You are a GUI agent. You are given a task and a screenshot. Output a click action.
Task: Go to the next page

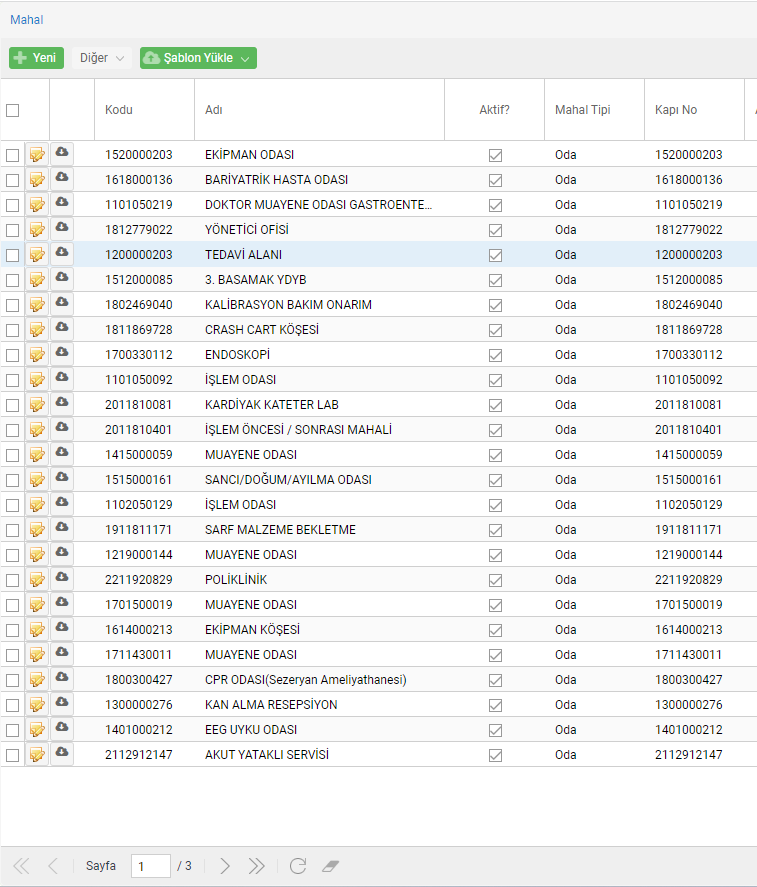click(225, 866)
